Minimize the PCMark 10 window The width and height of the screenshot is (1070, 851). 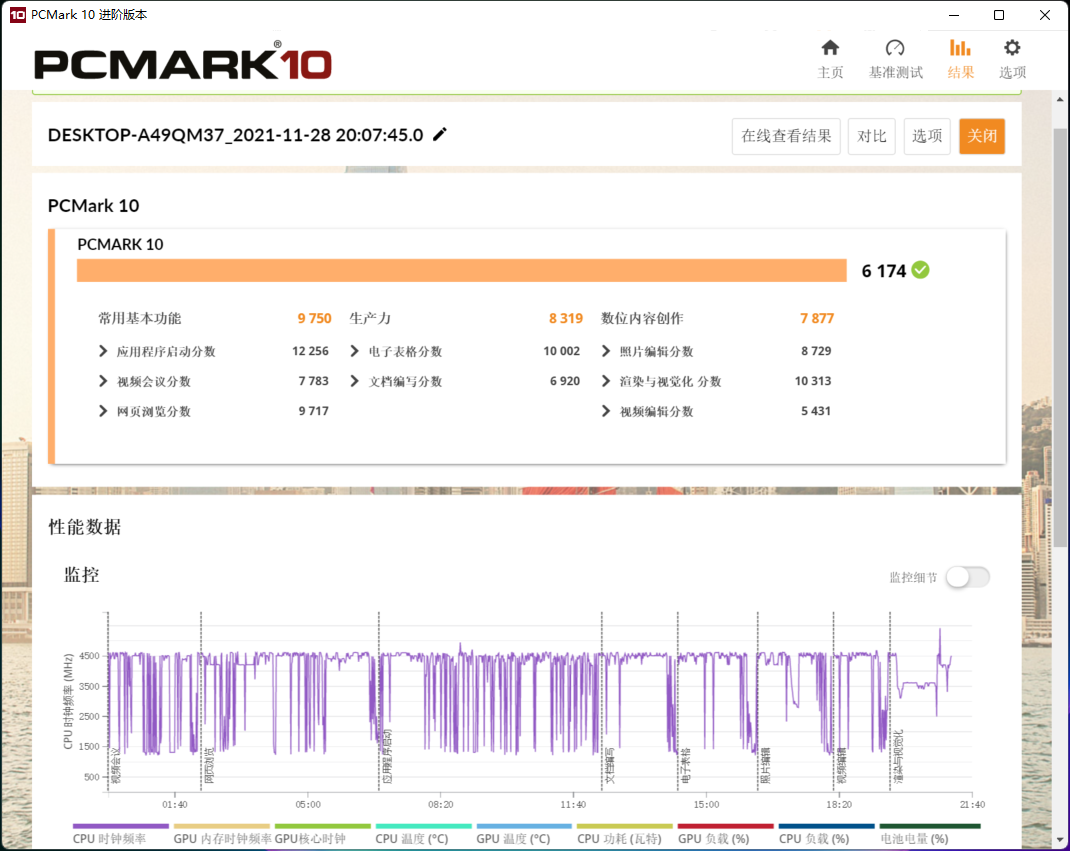pyautogui.click(x=954, y=15)
